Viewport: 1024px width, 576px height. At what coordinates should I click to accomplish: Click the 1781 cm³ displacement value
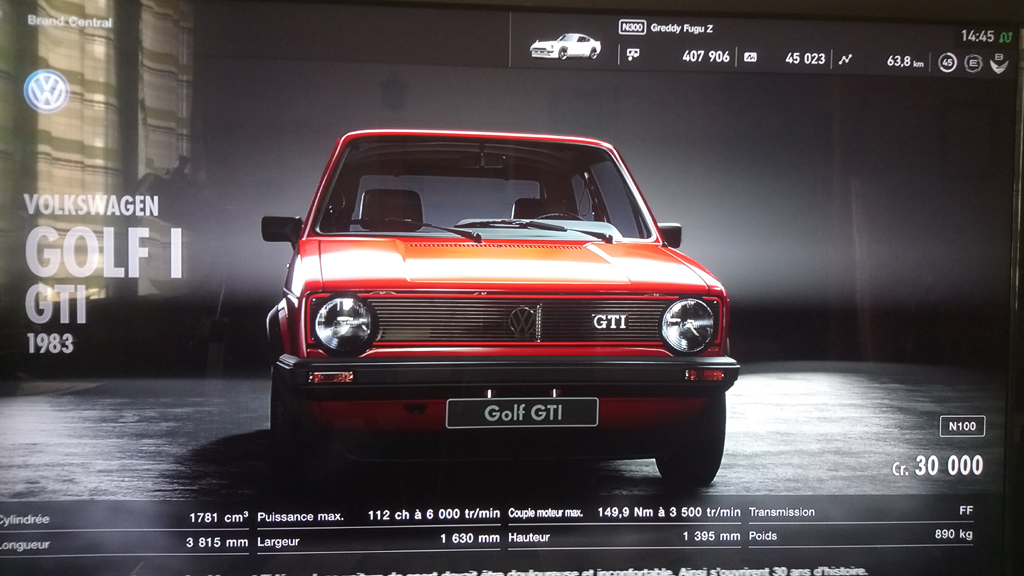pos(219,517)
